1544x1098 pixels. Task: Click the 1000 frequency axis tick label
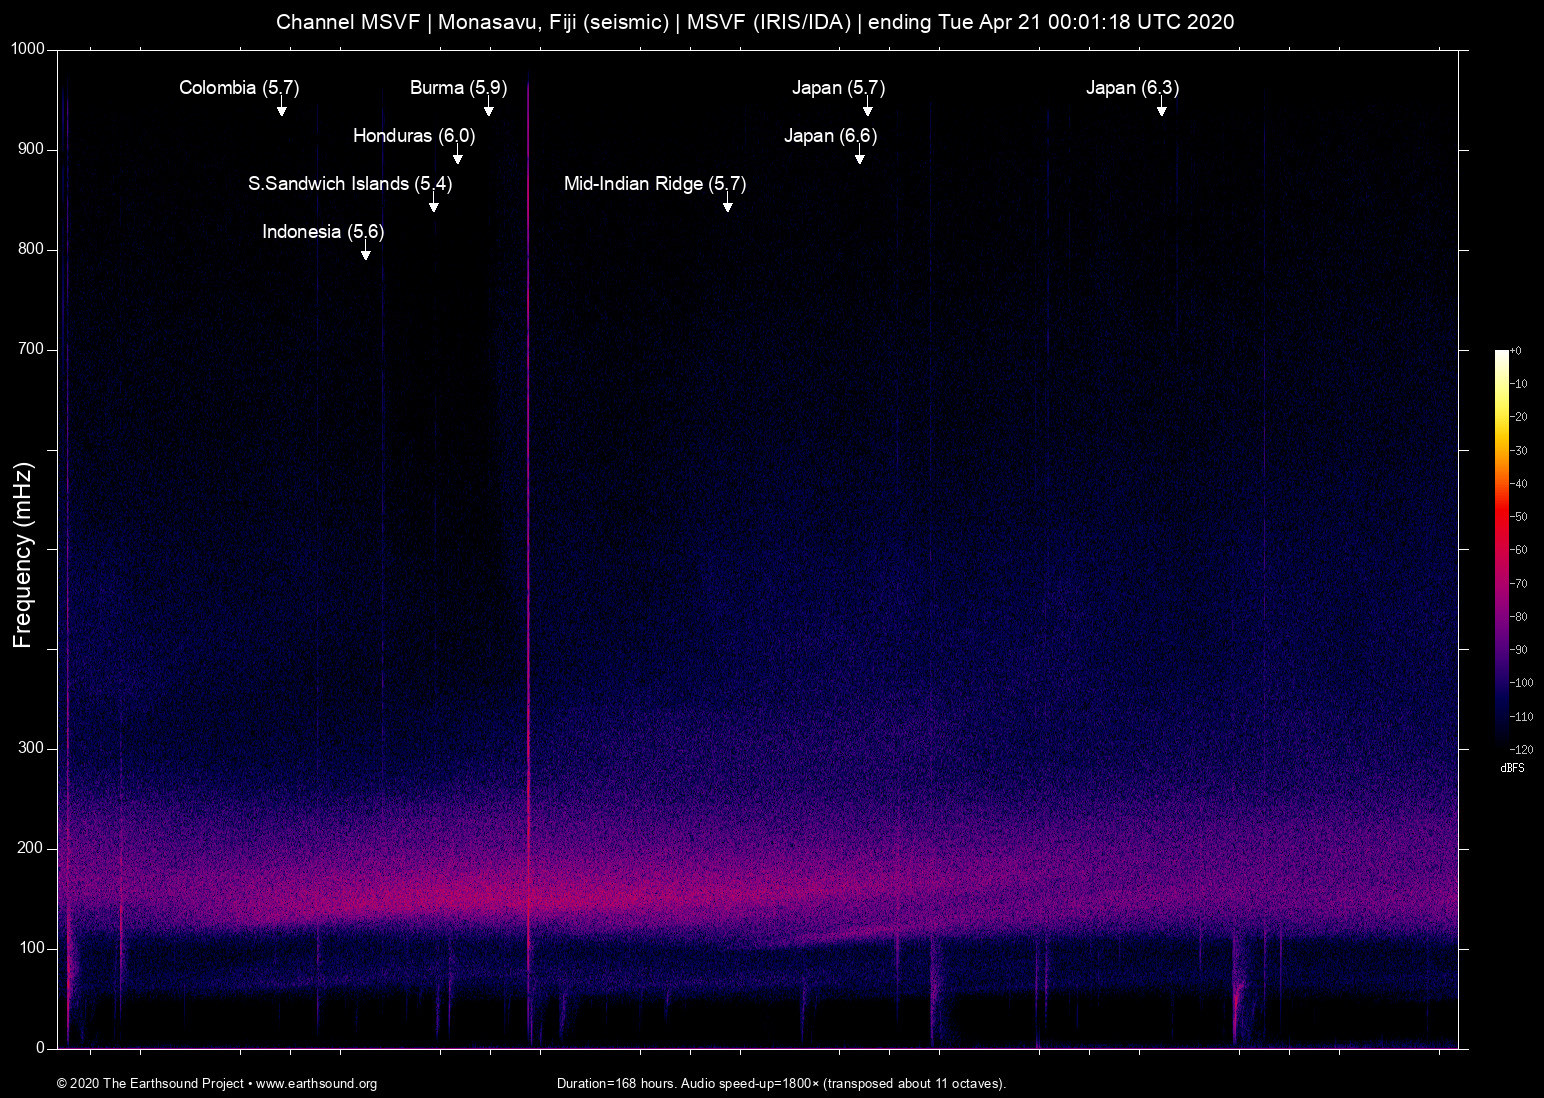[x=28, y=49]
